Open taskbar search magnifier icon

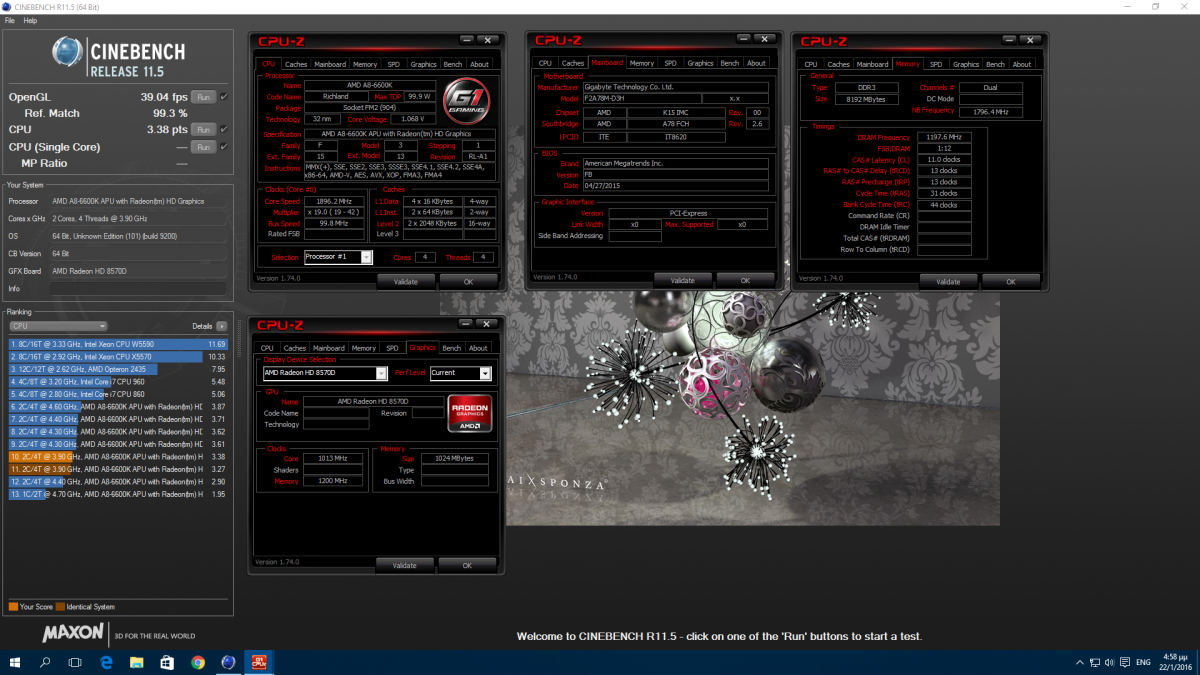[45, 662]
